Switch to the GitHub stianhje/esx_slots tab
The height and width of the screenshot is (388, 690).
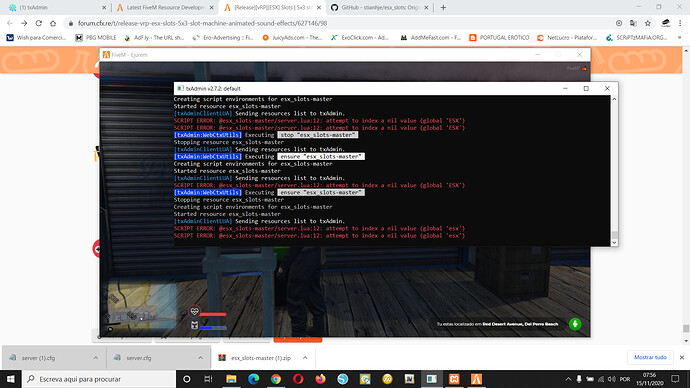tap(379, 7)
